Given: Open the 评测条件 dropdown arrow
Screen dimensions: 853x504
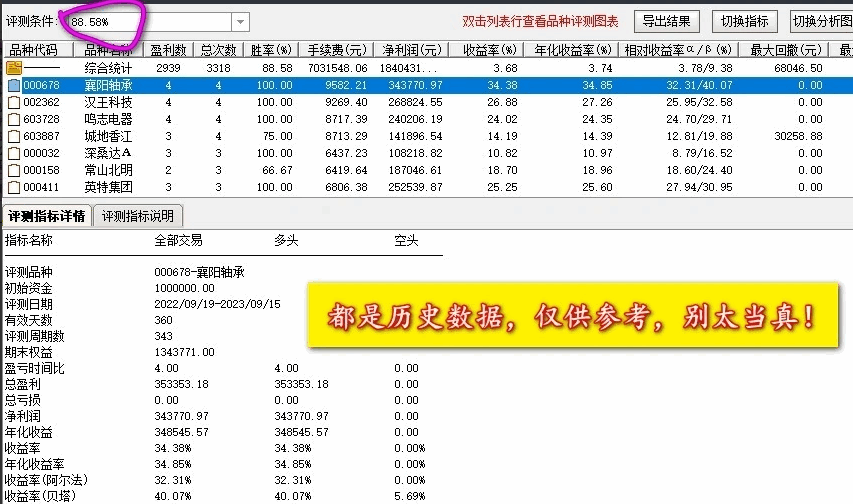Looking at the screenshot, I should click(240, 22).
